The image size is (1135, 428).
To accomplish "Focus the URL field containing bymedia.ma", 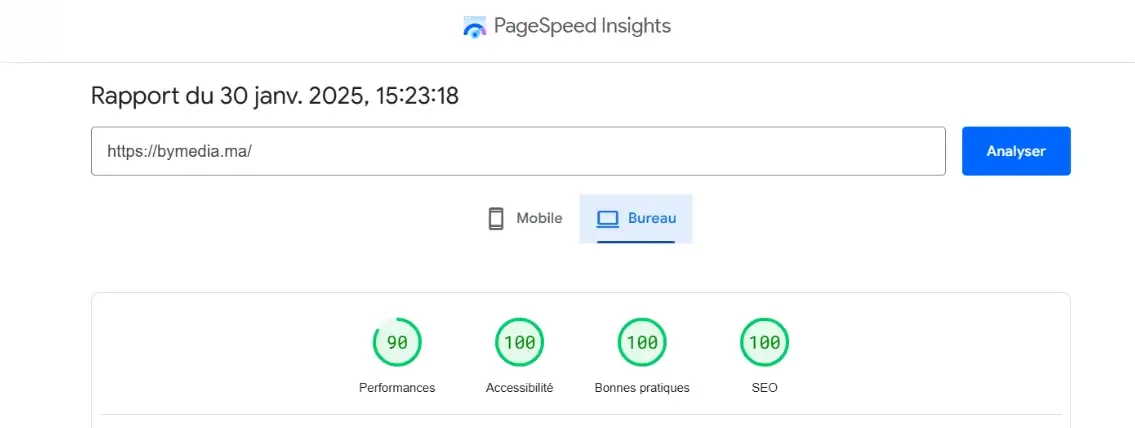I will point(518,151).
